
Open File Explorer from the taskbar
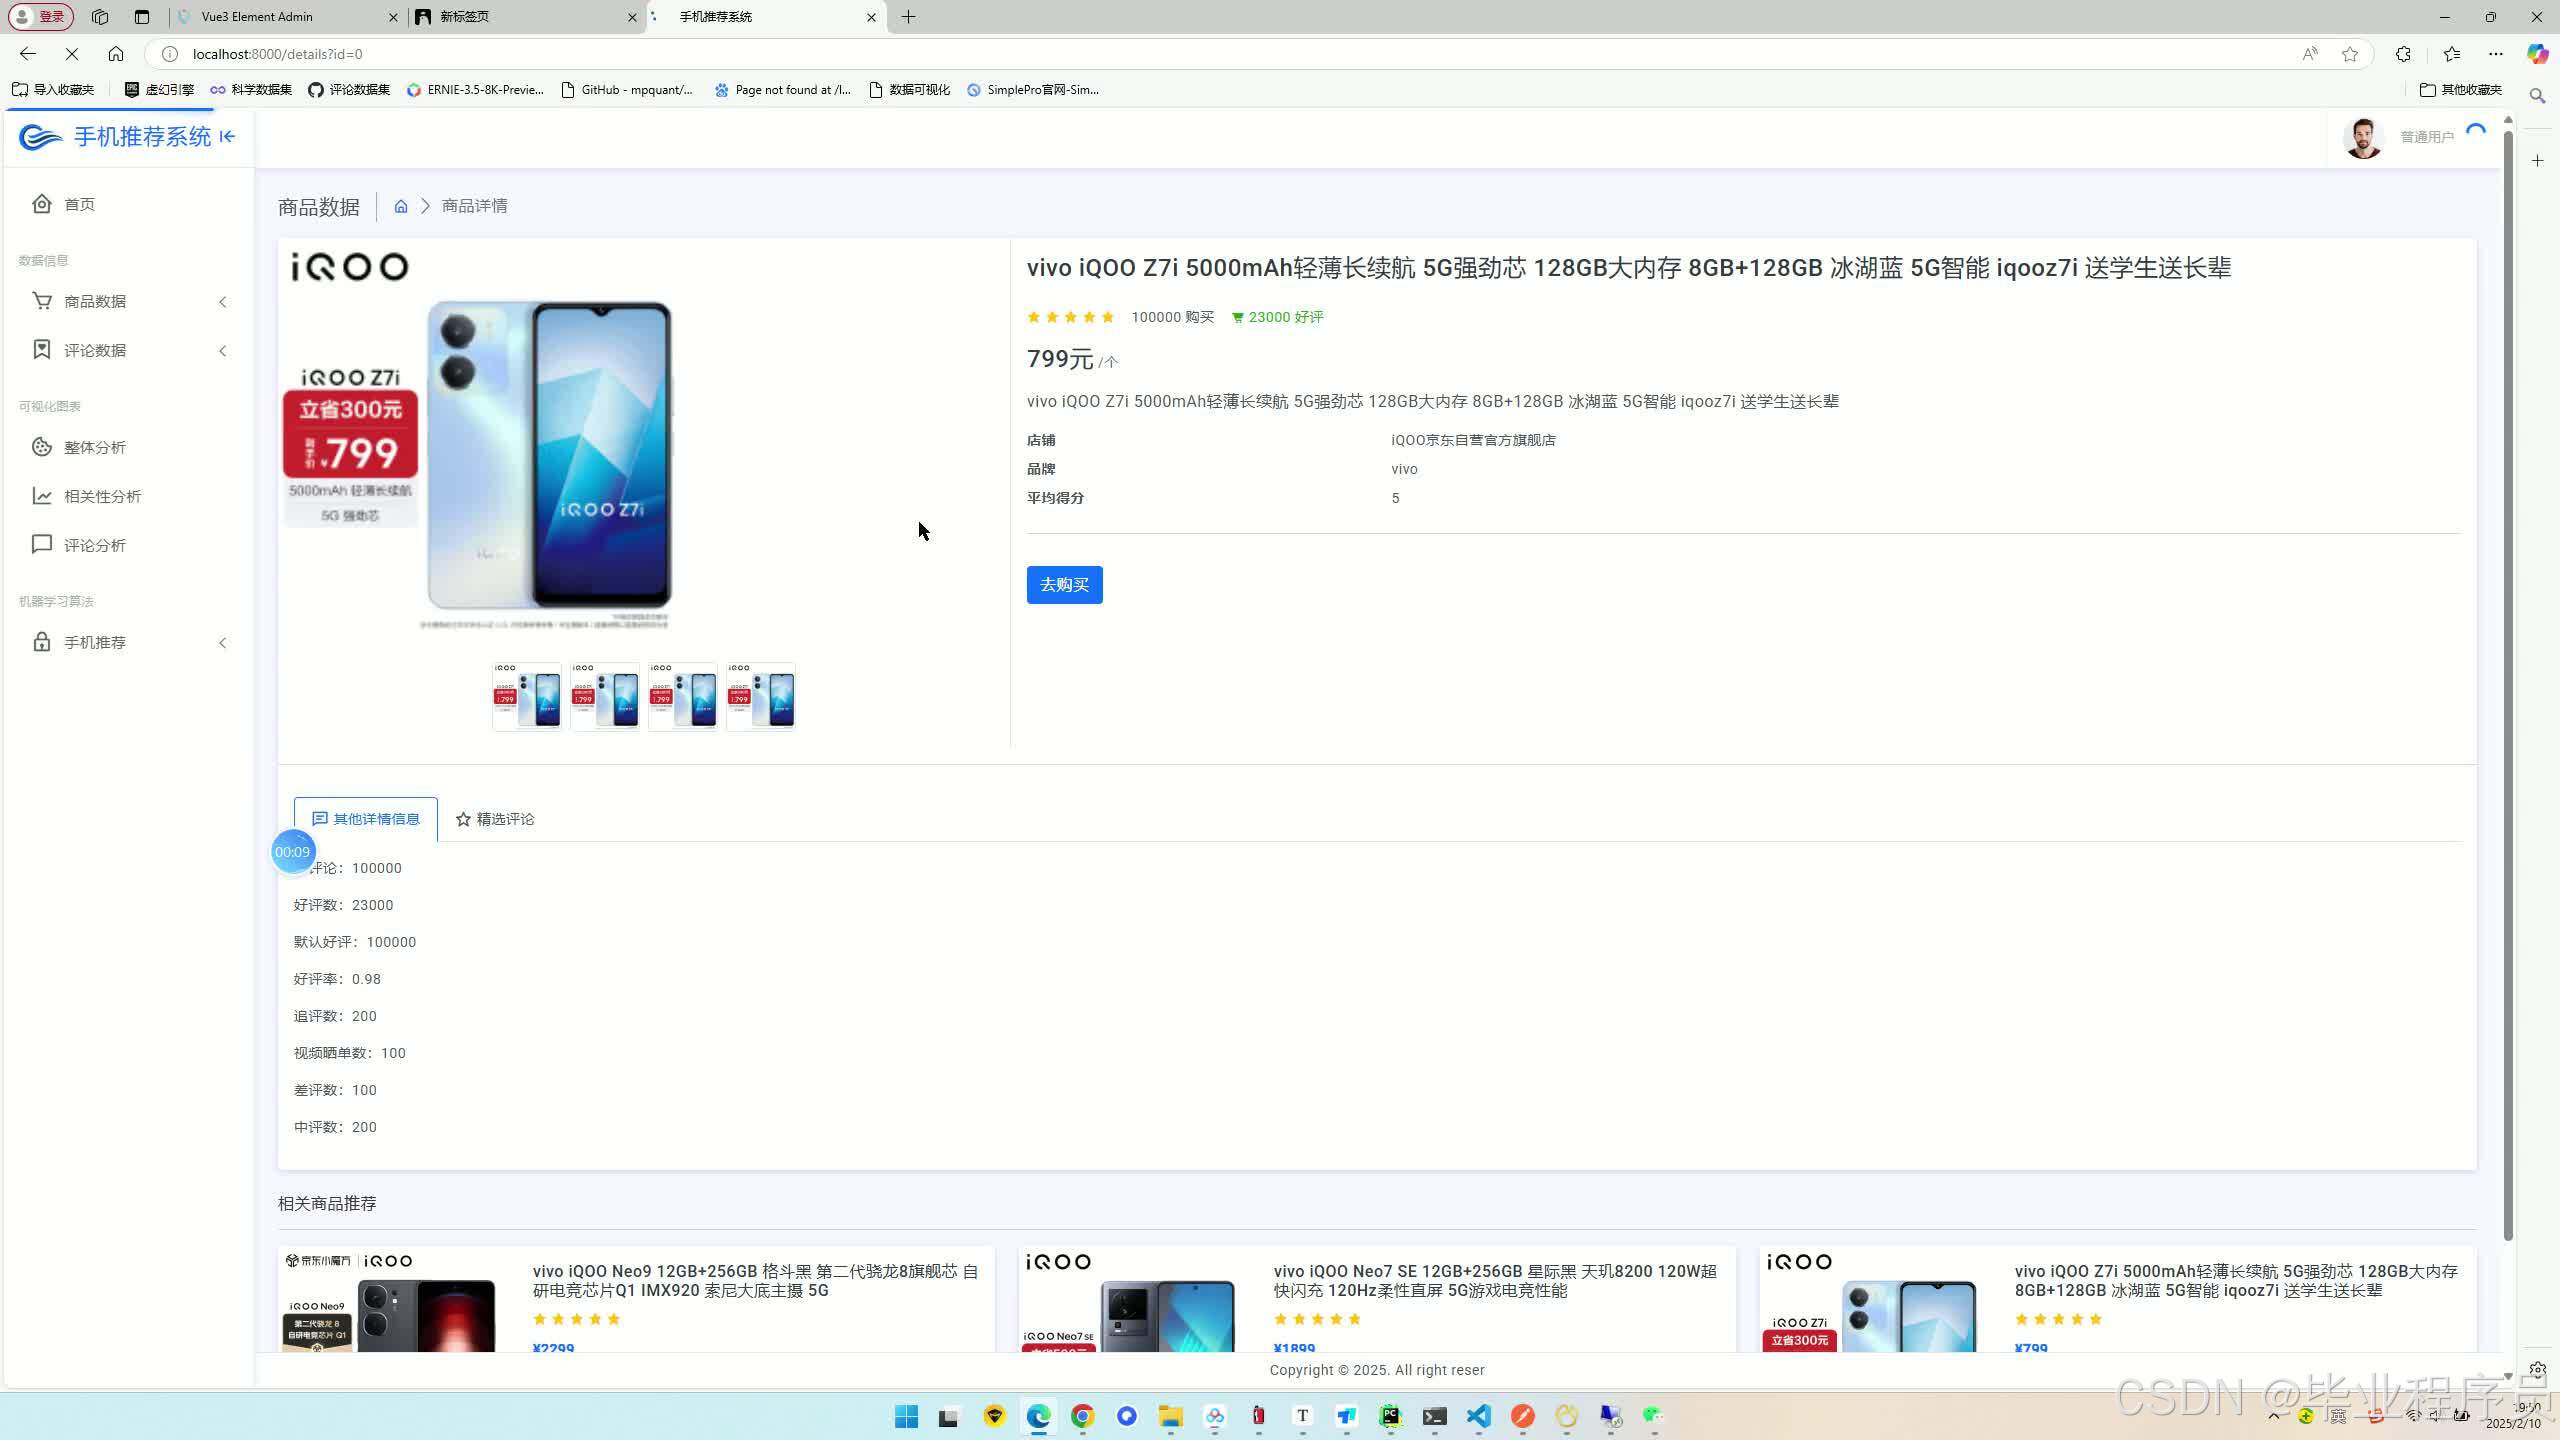1171,1416
